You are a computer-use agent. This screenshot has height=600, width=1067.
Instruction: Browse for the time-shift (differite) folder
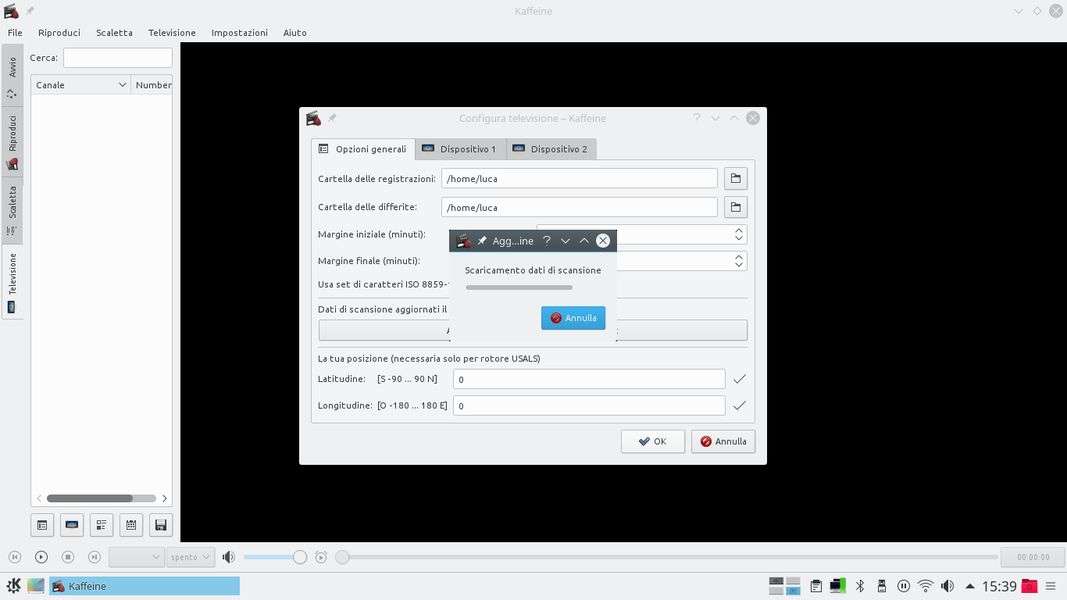[x=736, y=207]
